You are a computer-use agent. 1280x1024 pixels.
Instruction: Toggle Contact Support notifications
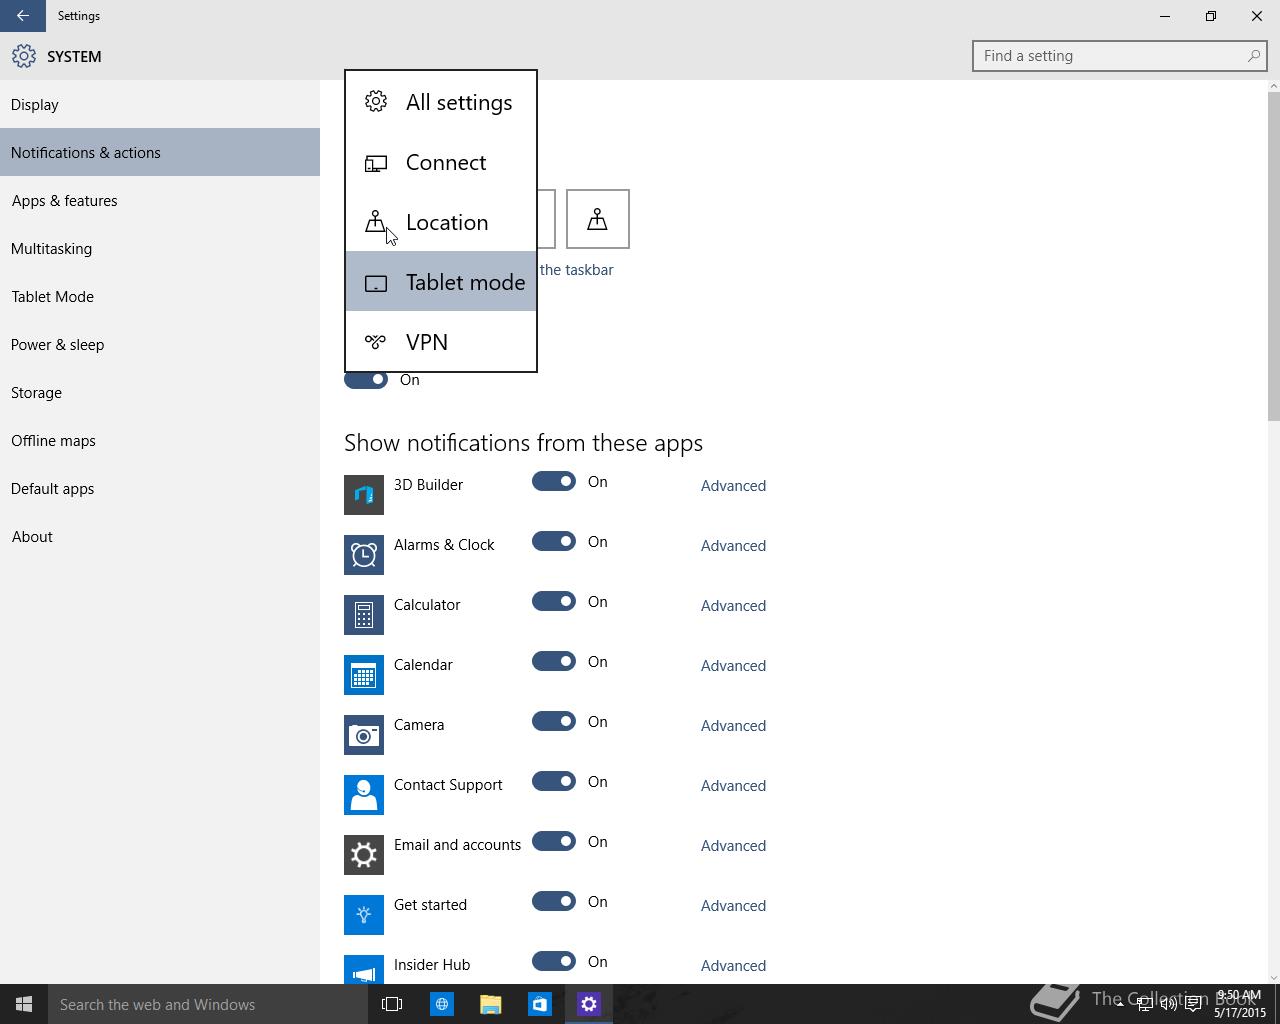554,782
